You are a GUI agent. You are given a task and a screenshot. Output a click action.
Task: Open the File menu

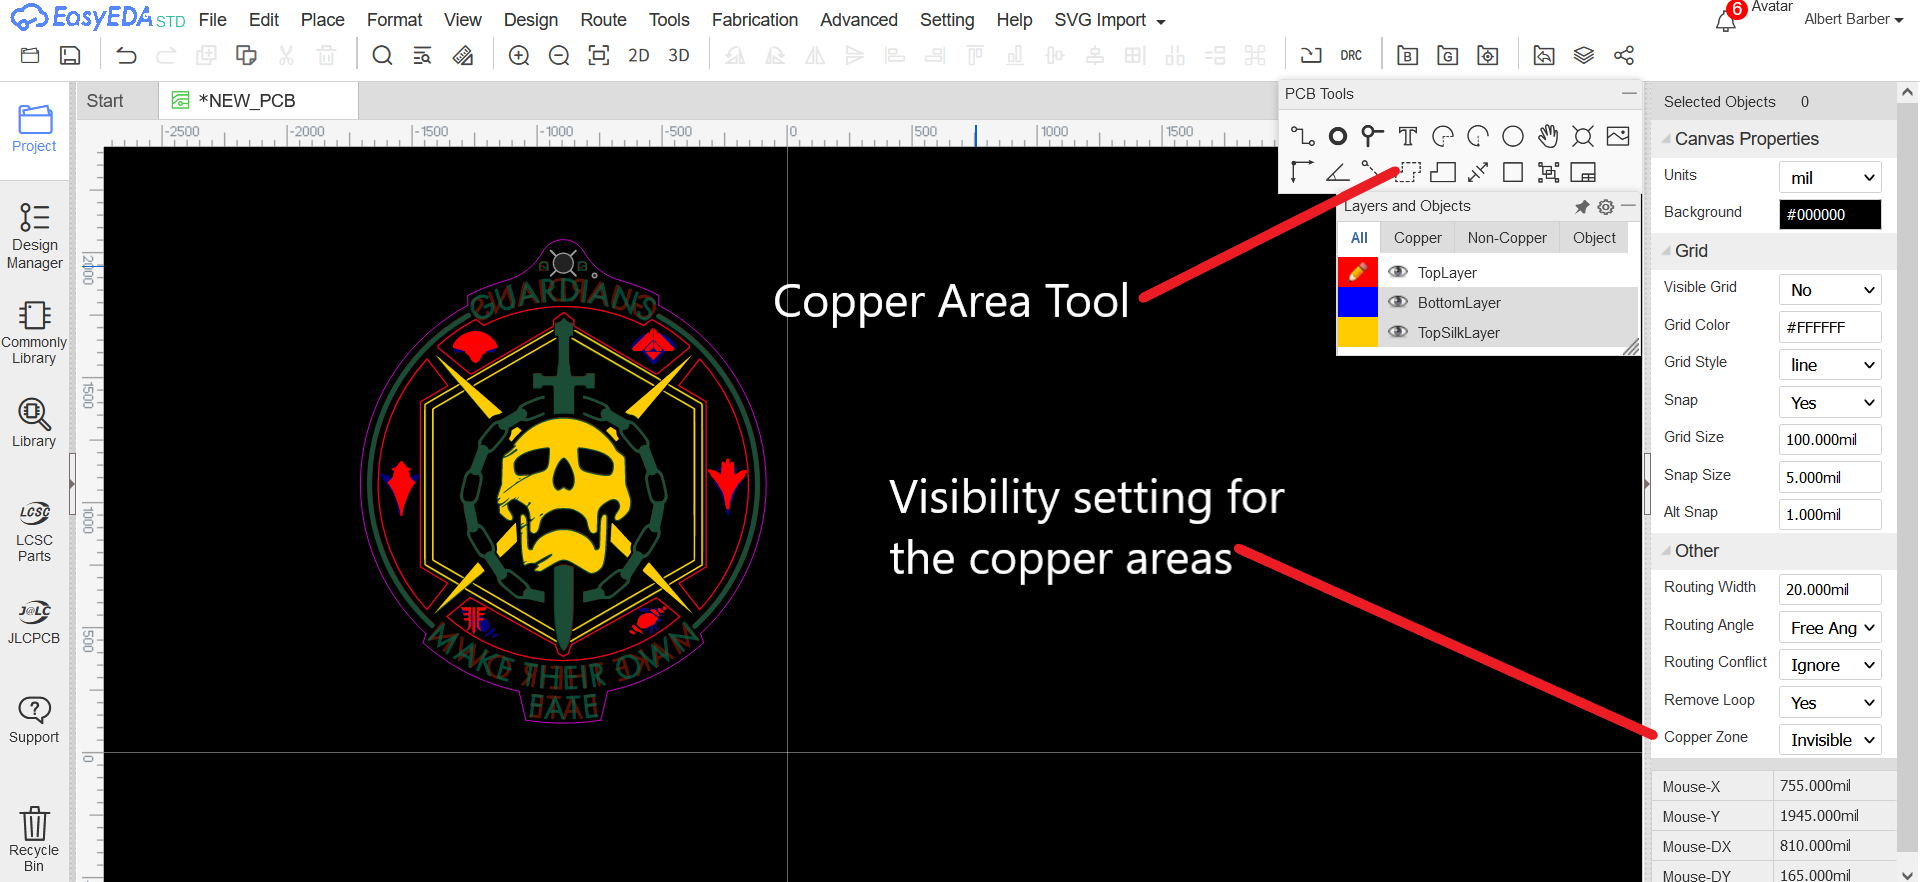(212, 20)
